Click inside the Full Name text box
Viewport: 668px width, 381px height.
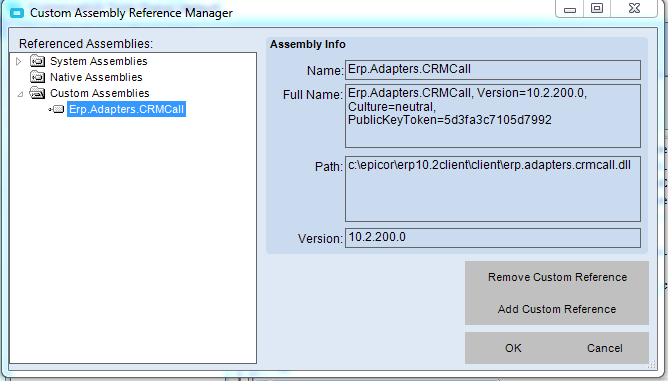(x=492, y=116)
